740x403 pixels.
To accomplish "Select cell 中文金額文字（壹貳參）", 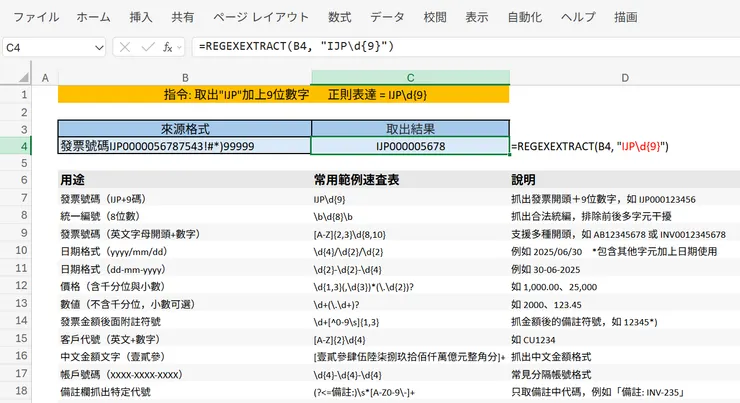I will coord(185,357).
